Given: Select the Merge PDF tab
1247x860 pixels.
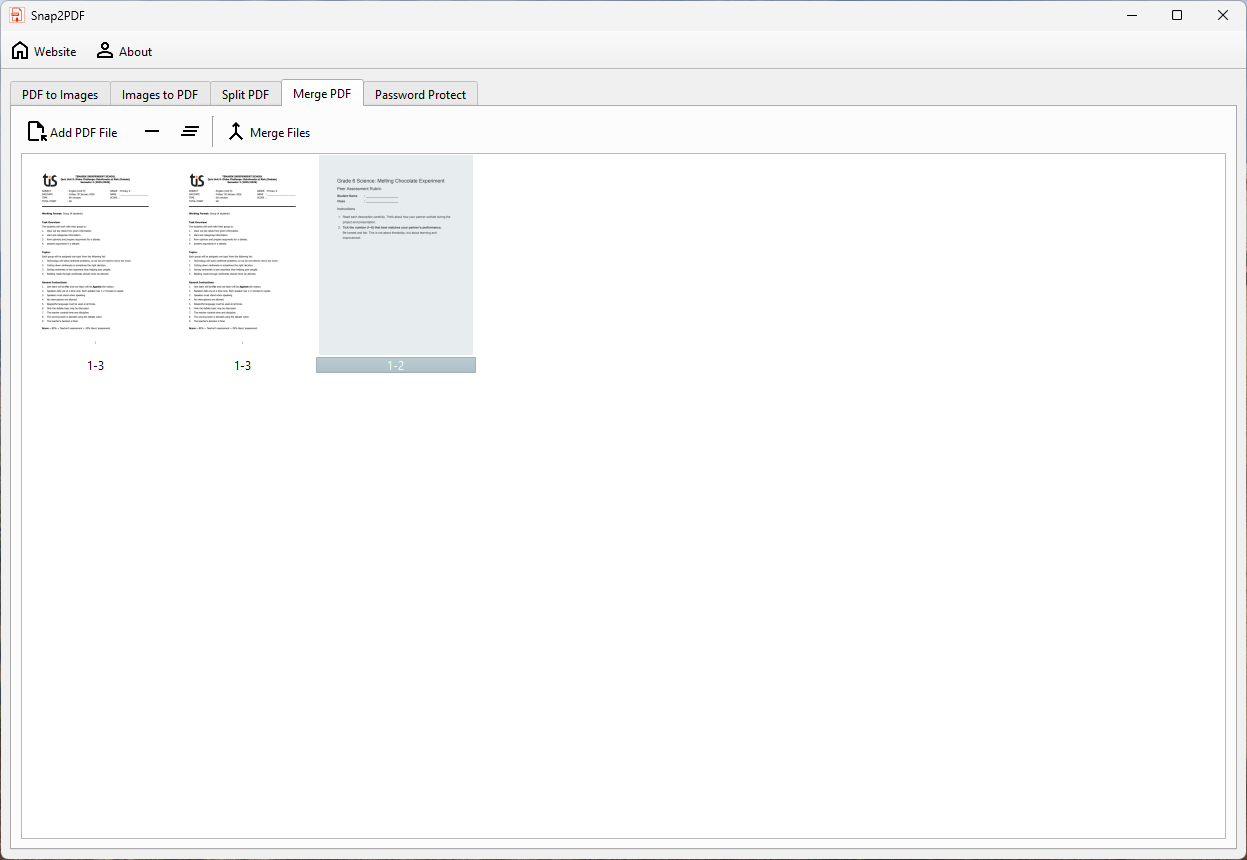Looking at the screenshot, I should pos(322,94).
